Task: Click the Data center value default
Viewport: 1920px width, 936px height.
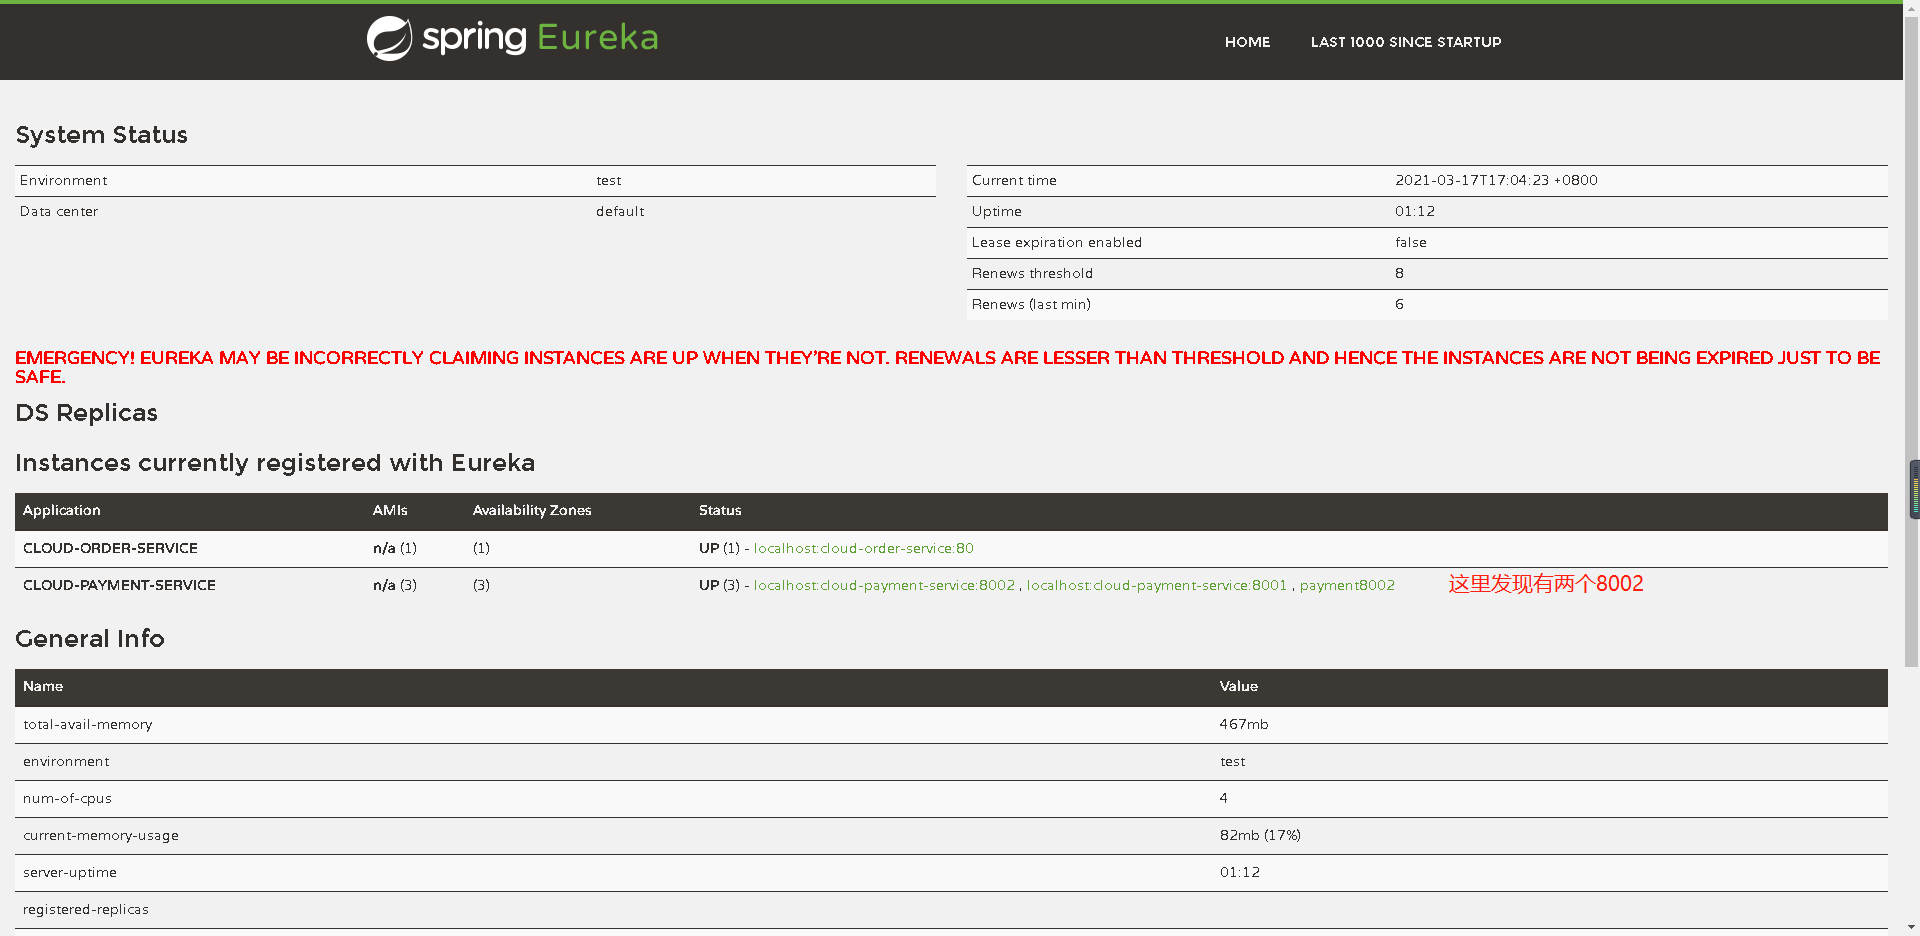Action: click(x=620, y=211)
